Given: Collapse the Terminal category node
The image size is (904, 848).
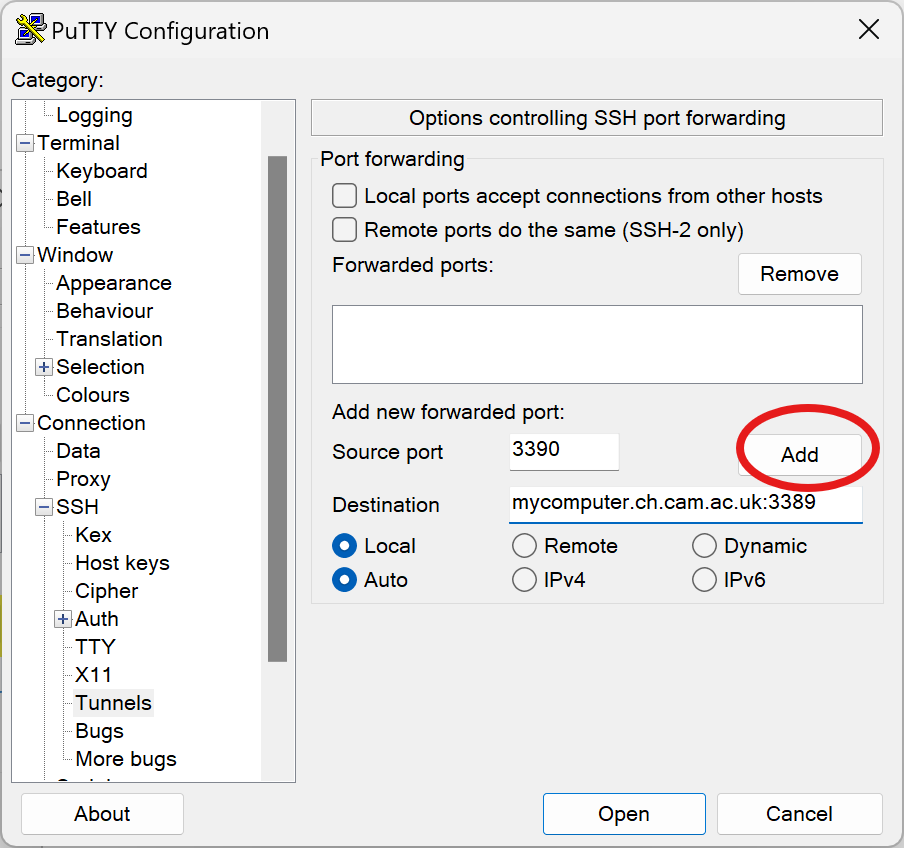Looking at the screenshot, I should (25, 143).
